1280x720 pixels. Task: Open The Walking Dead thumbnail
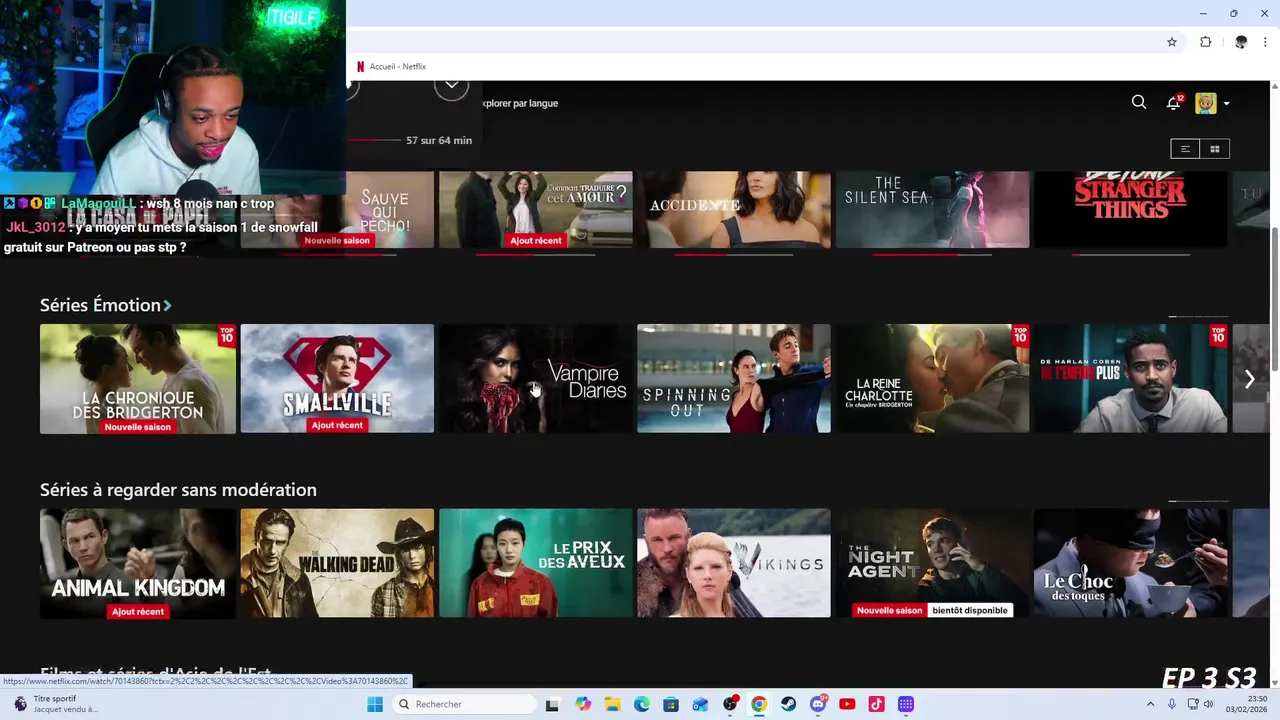337,564
